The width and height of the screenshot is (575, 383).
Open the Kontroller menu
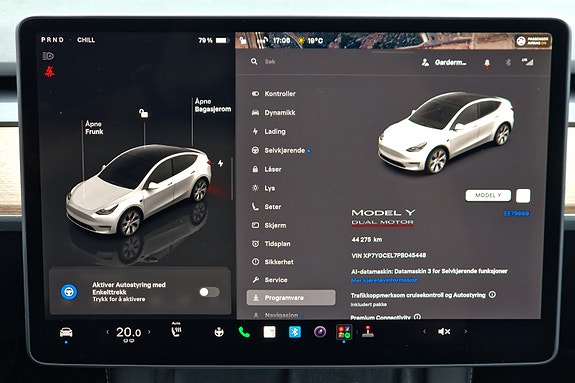click(273, 94)
